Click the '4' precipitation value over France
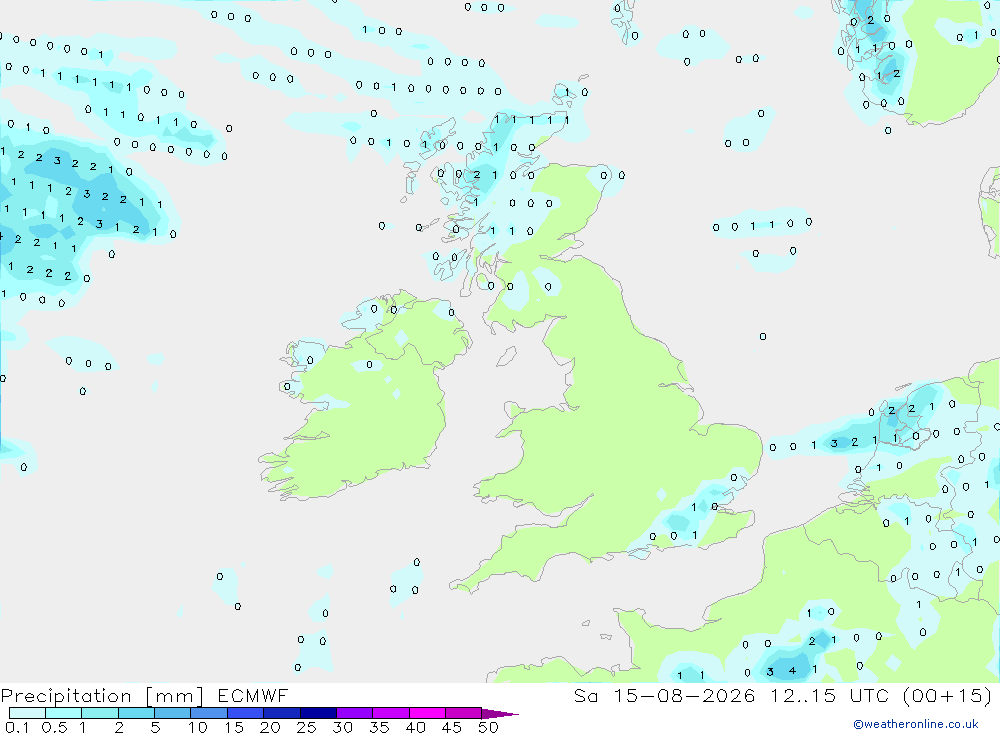Screen dimensions: 1000x733 [792, 670]
